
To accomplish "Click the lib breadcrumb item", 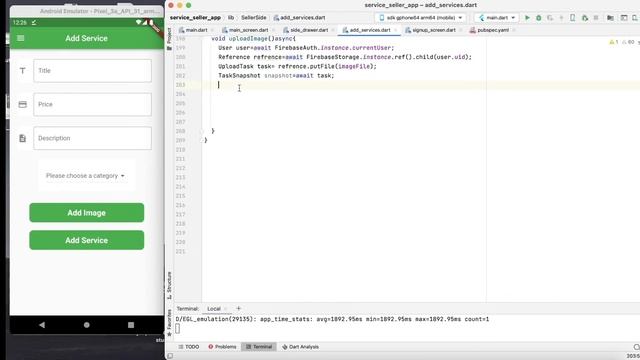I will (231, 18).
